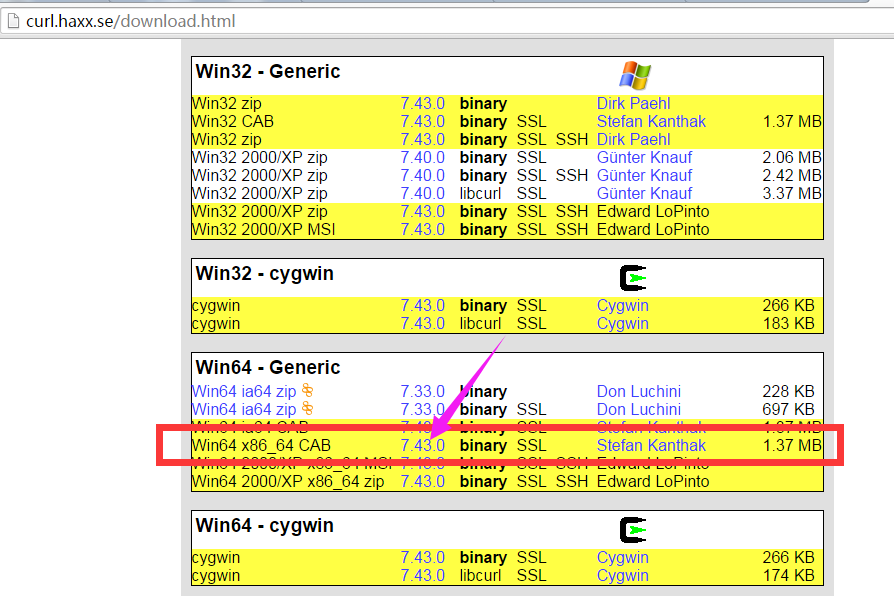
Task: Open Dirk Paehl link in the SSH zip row
Action: click(x=633, y=140)
